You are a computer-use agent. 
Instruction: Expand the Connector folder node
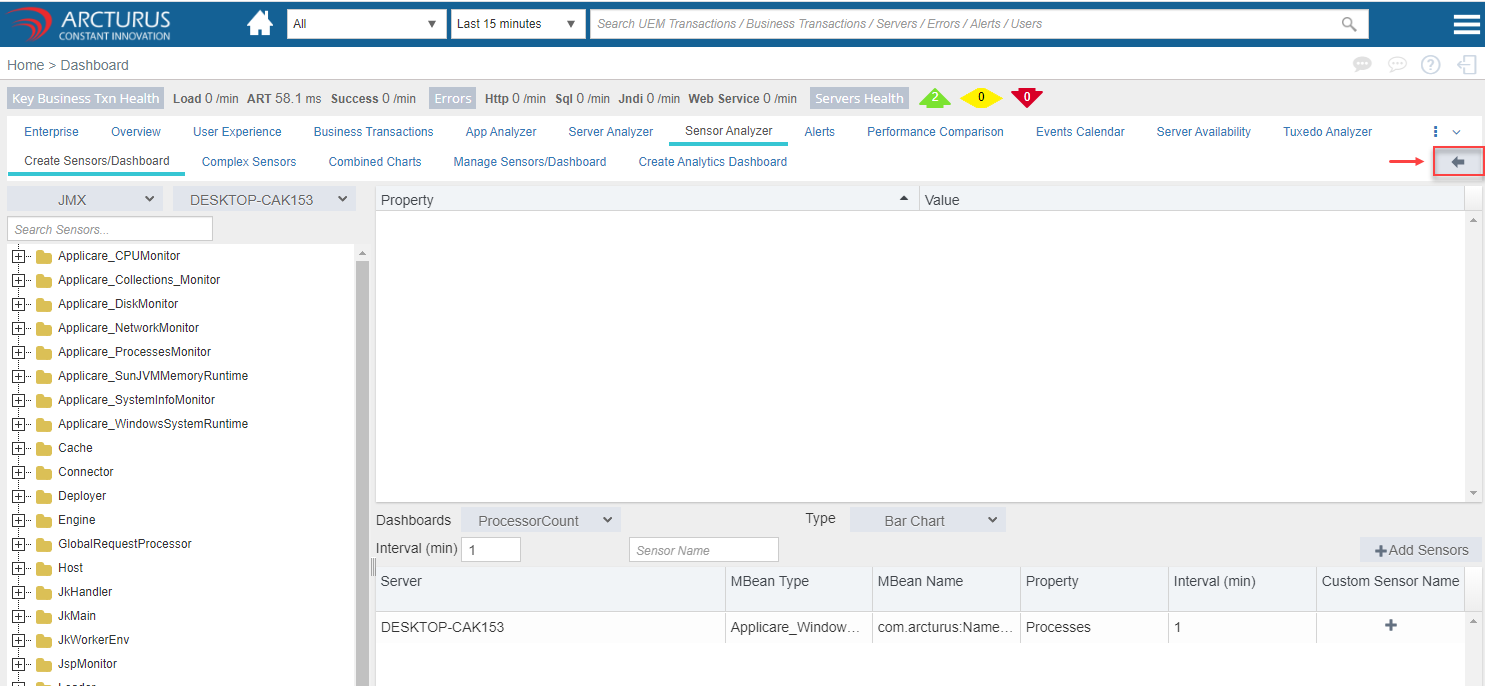[18, 472]
